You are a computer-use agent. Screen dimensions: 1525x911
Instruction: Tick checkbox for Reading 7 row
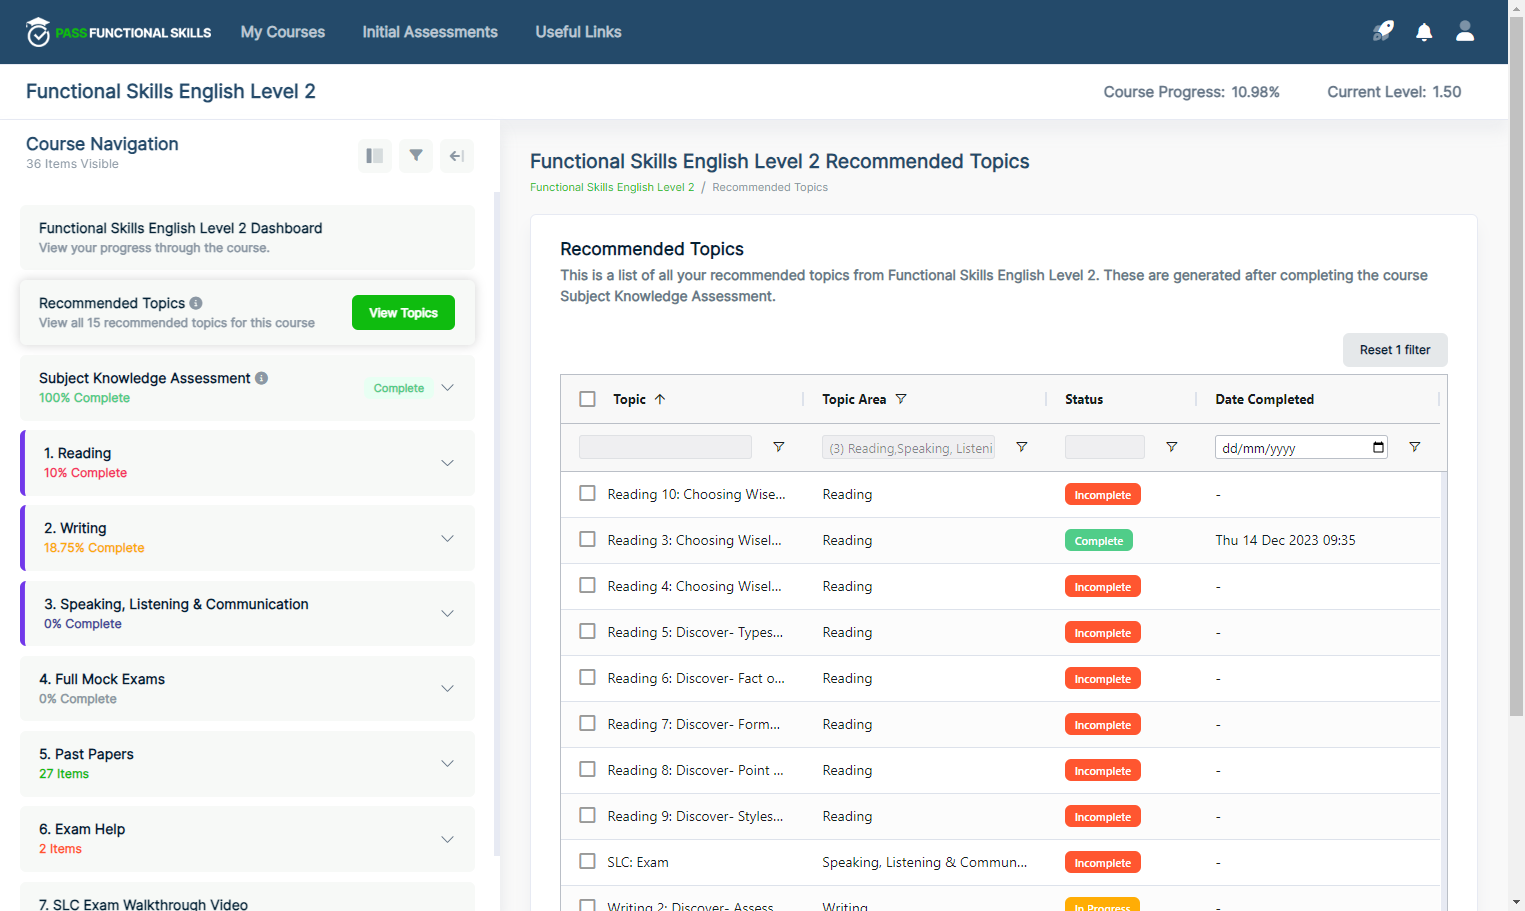tap(588, 723)
